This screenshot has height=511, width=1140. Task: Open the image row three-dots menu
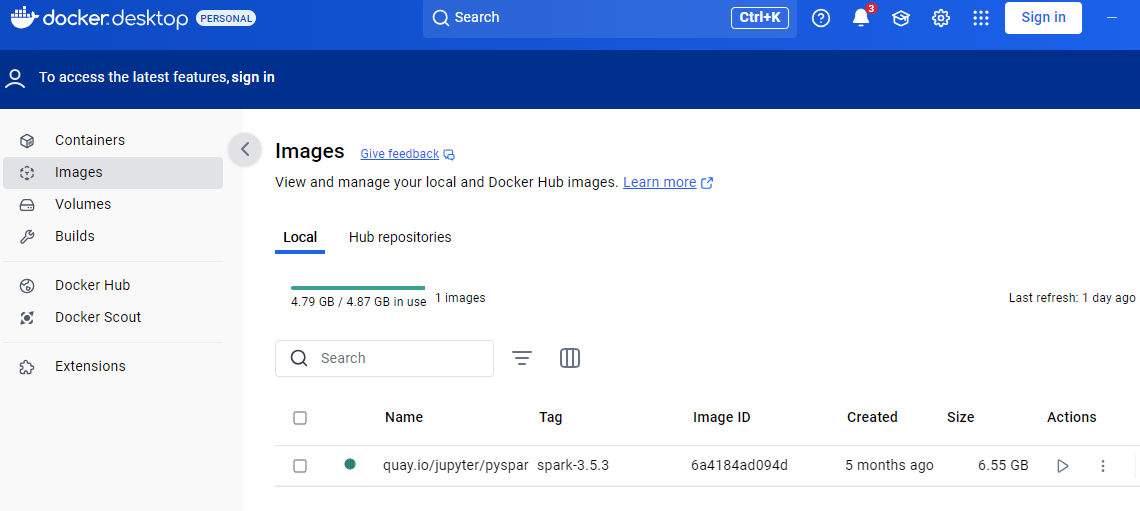click(x=1103, y=466)
